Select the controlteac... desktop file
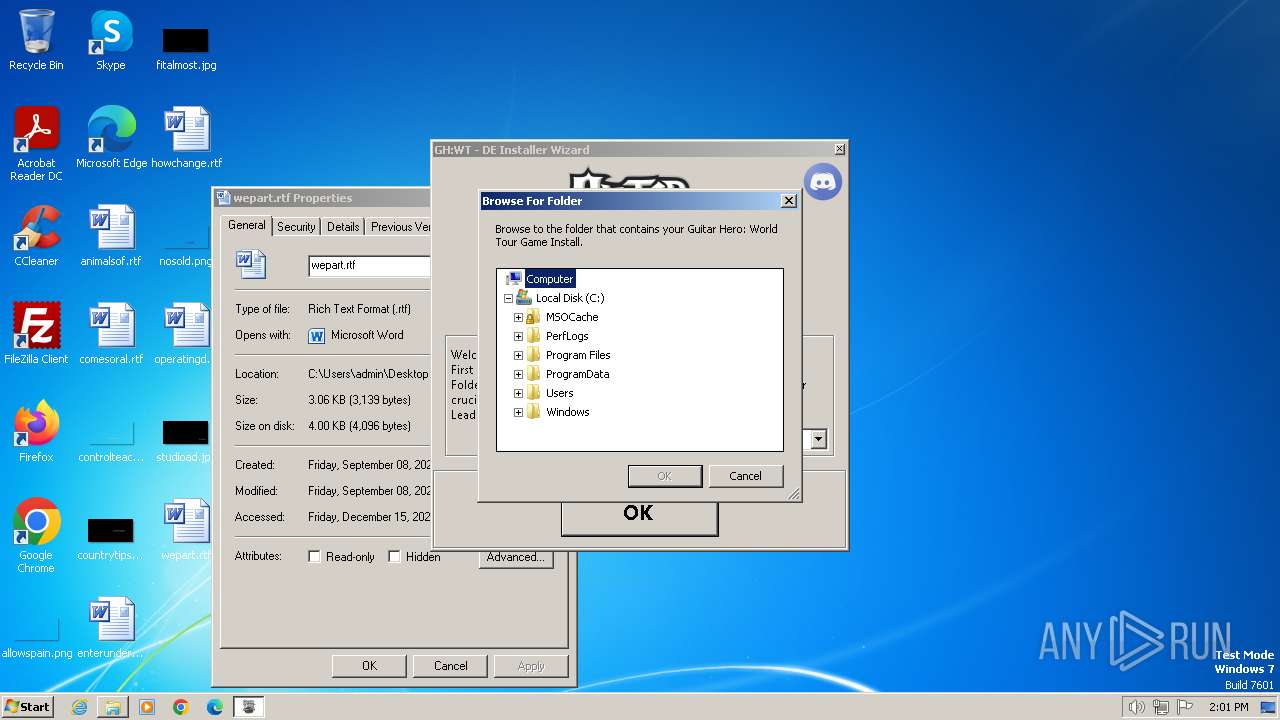 tap(110, 440)
